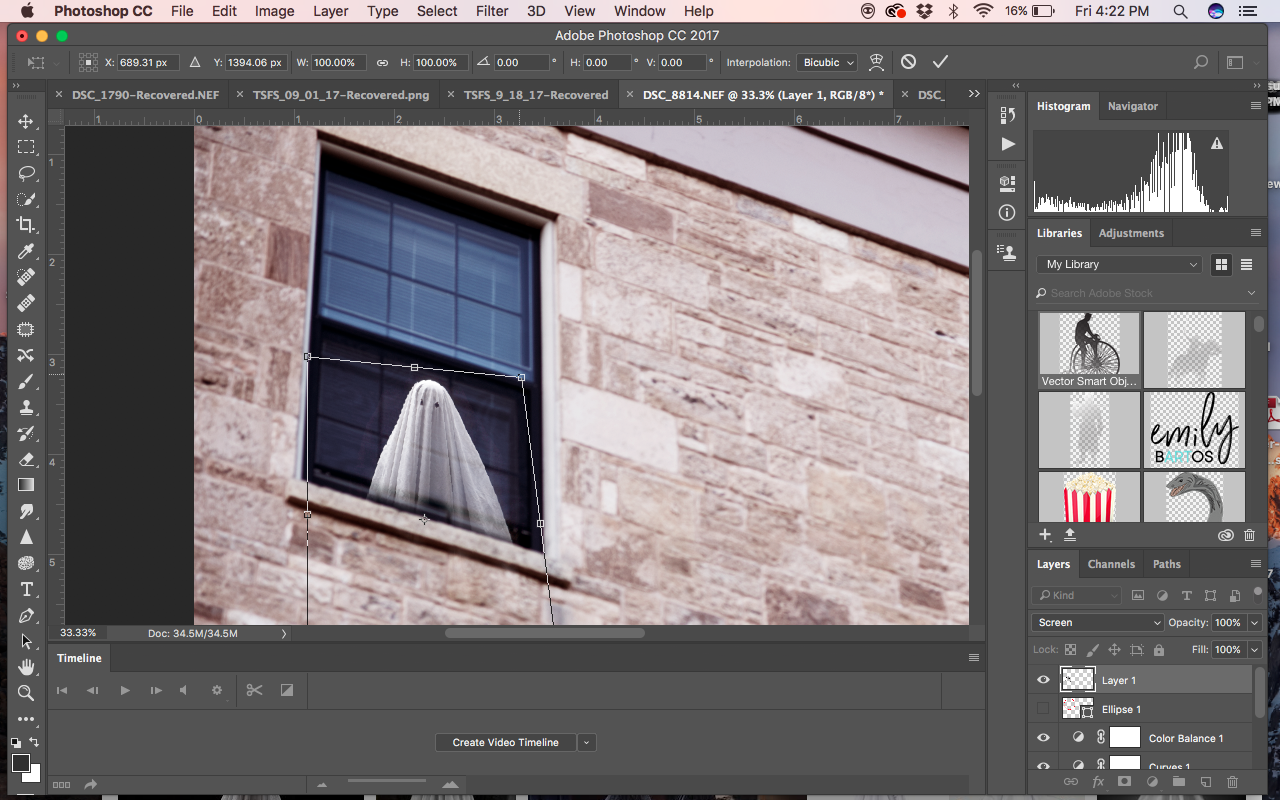
Task: Play the timeline
Action: click(x=125, y=690)
